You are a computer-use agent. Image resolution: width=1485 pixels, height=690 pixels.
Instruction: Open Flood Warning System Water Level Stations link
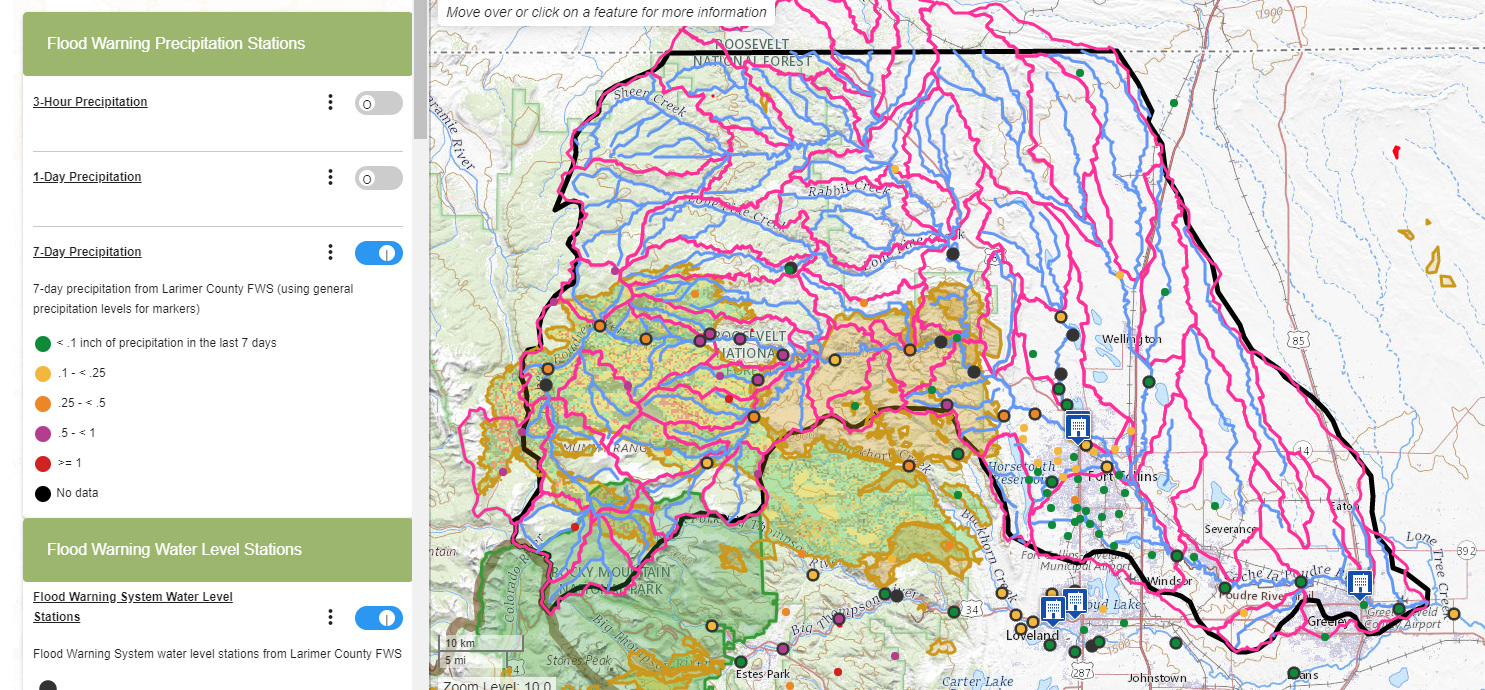coord(133,607)
